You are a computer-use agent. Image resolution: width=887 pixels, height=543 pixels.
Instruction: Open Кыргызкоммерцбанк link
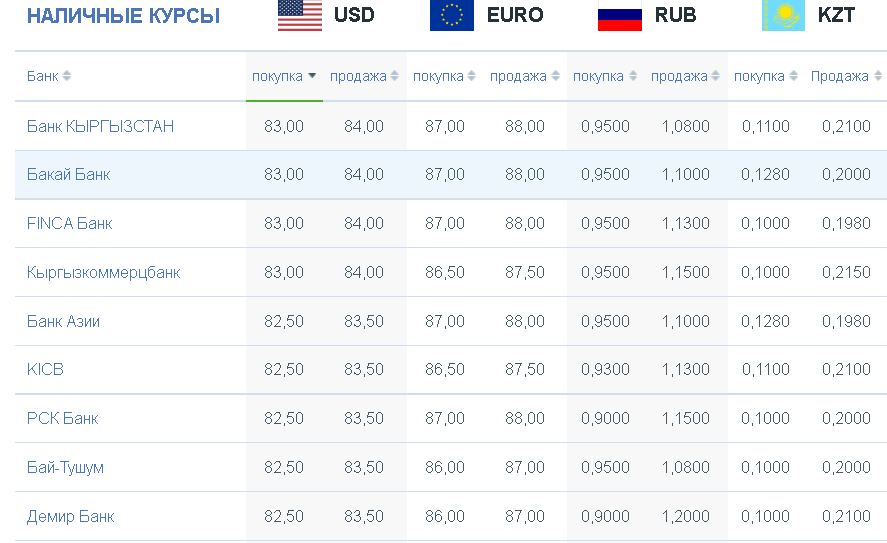(x=104, y=273)
